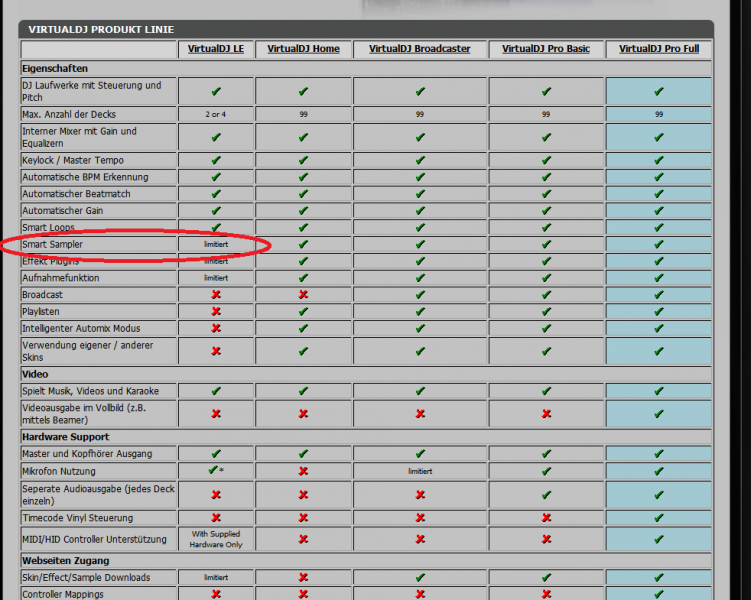Select '2 or 4' in Max. Anzahl der Decks
This screenshot has height=600, width=751.
[x=216, y=114]
